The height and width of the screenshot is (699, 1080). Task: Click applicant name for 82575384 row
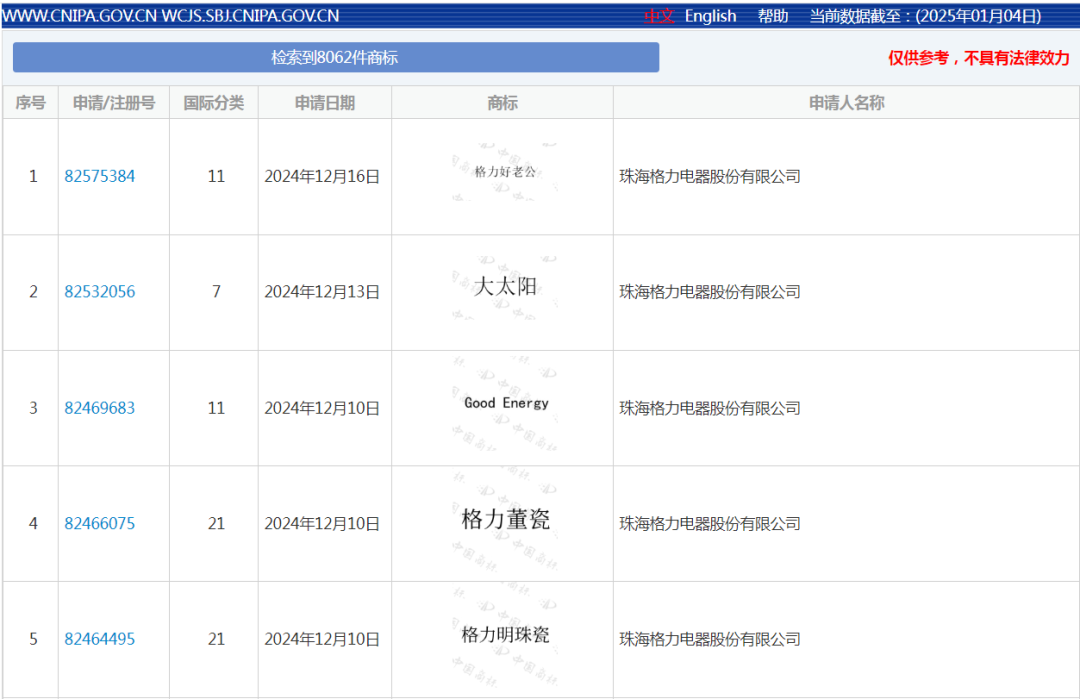point(709,176)
